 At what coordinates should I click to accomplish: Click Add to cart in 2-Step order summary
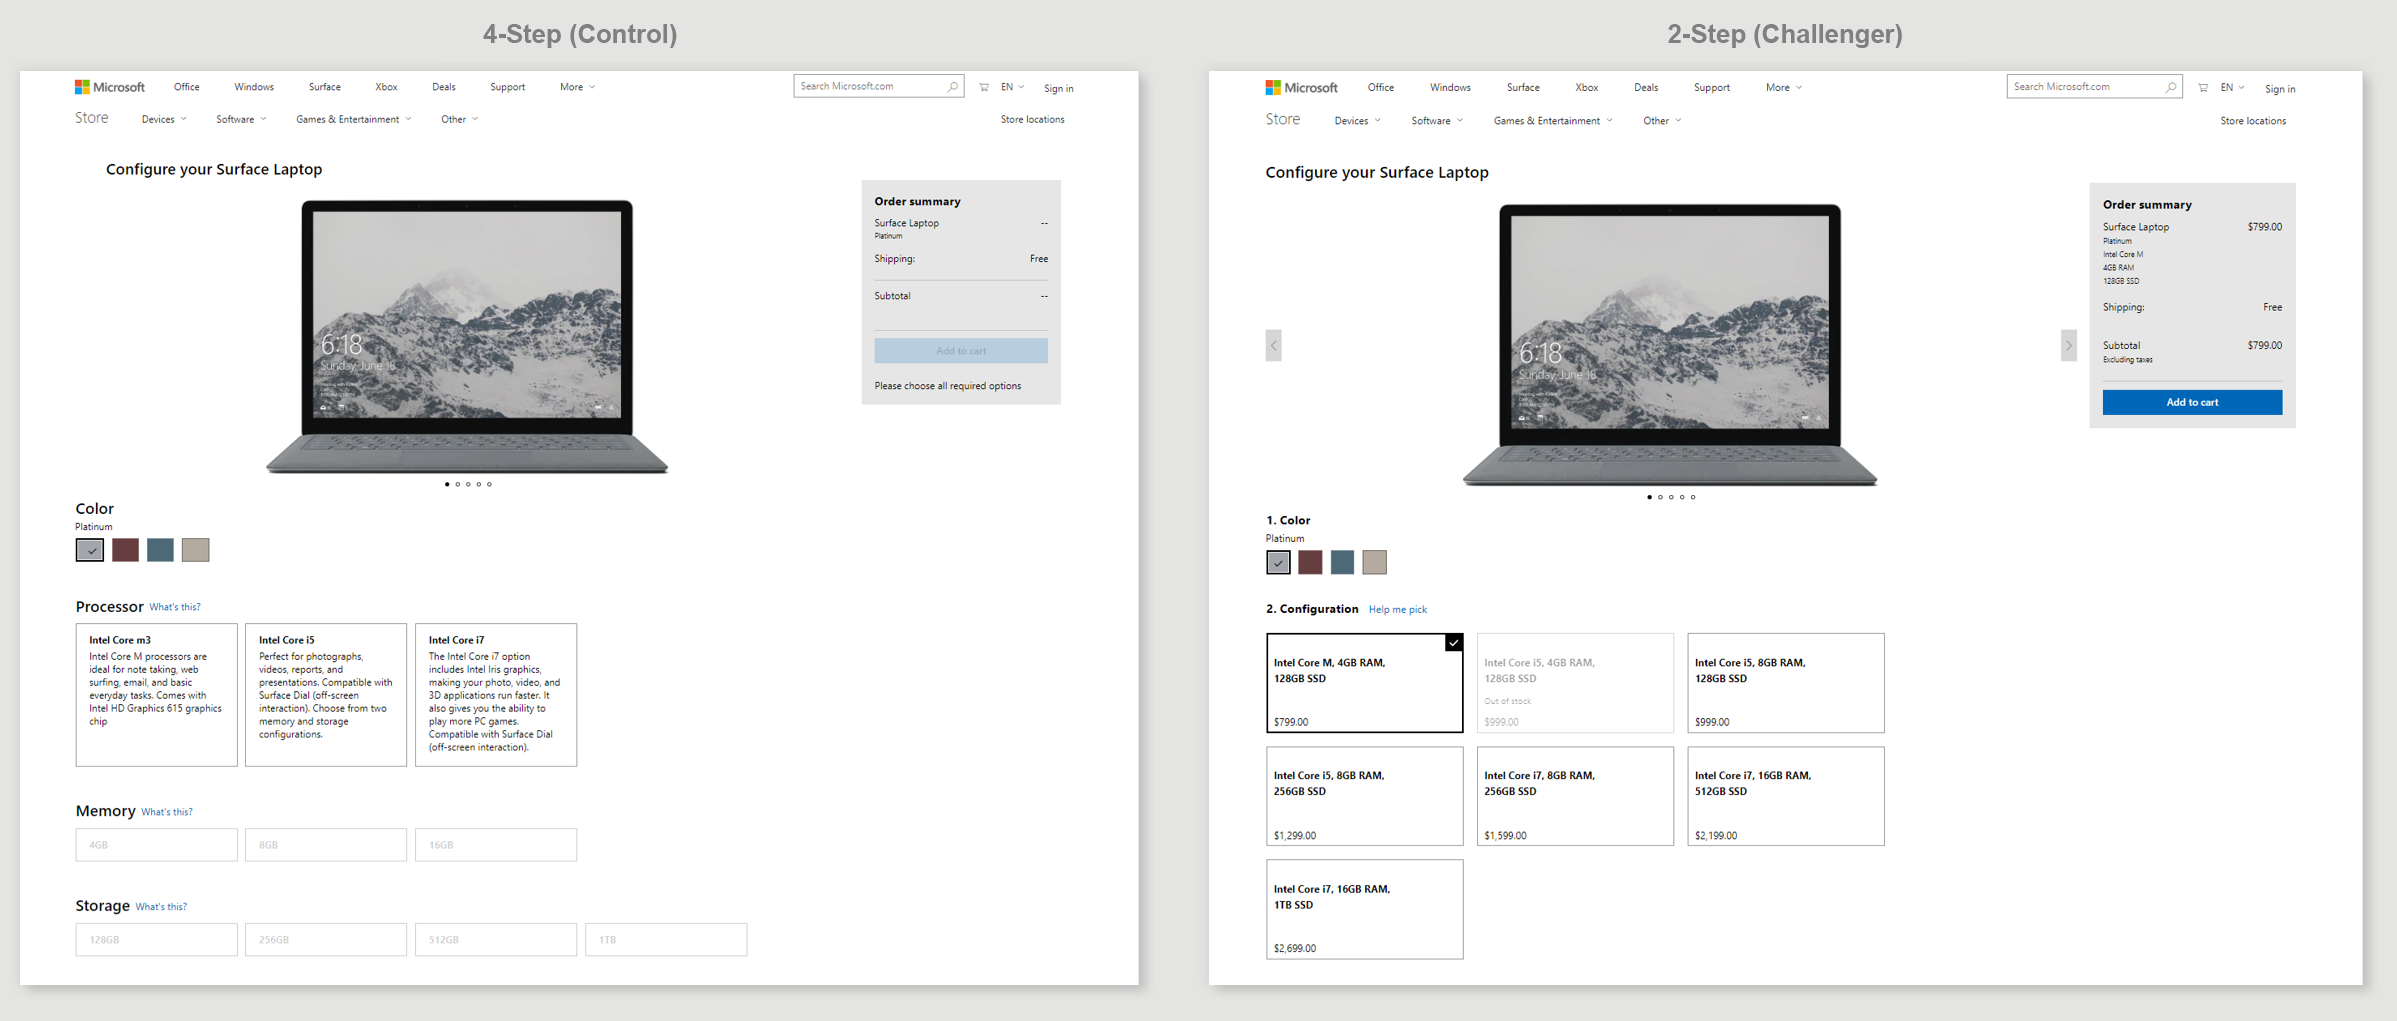2192,402
